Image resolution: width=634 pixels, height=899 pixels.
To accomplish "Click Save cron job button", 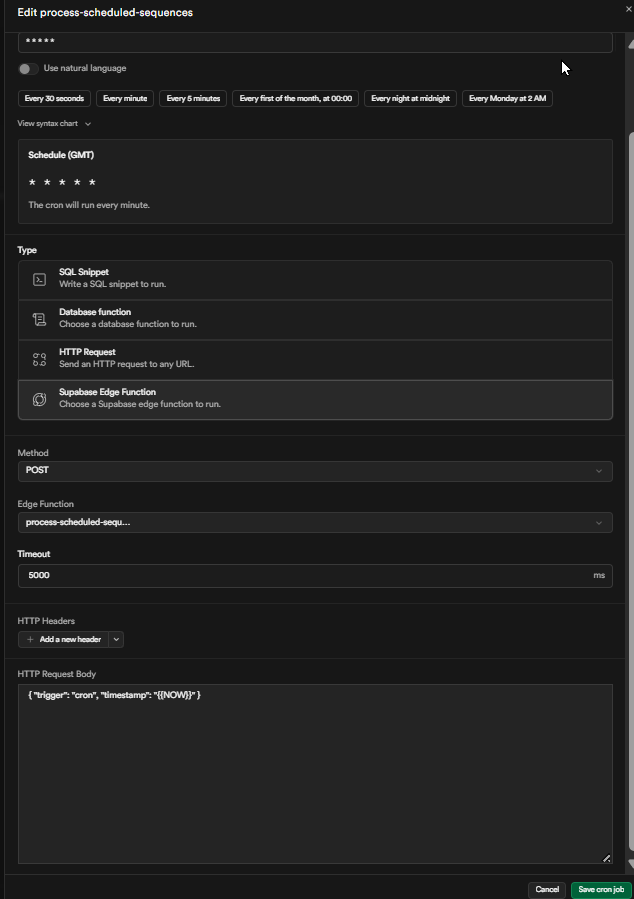I will (x=601, y=889).
